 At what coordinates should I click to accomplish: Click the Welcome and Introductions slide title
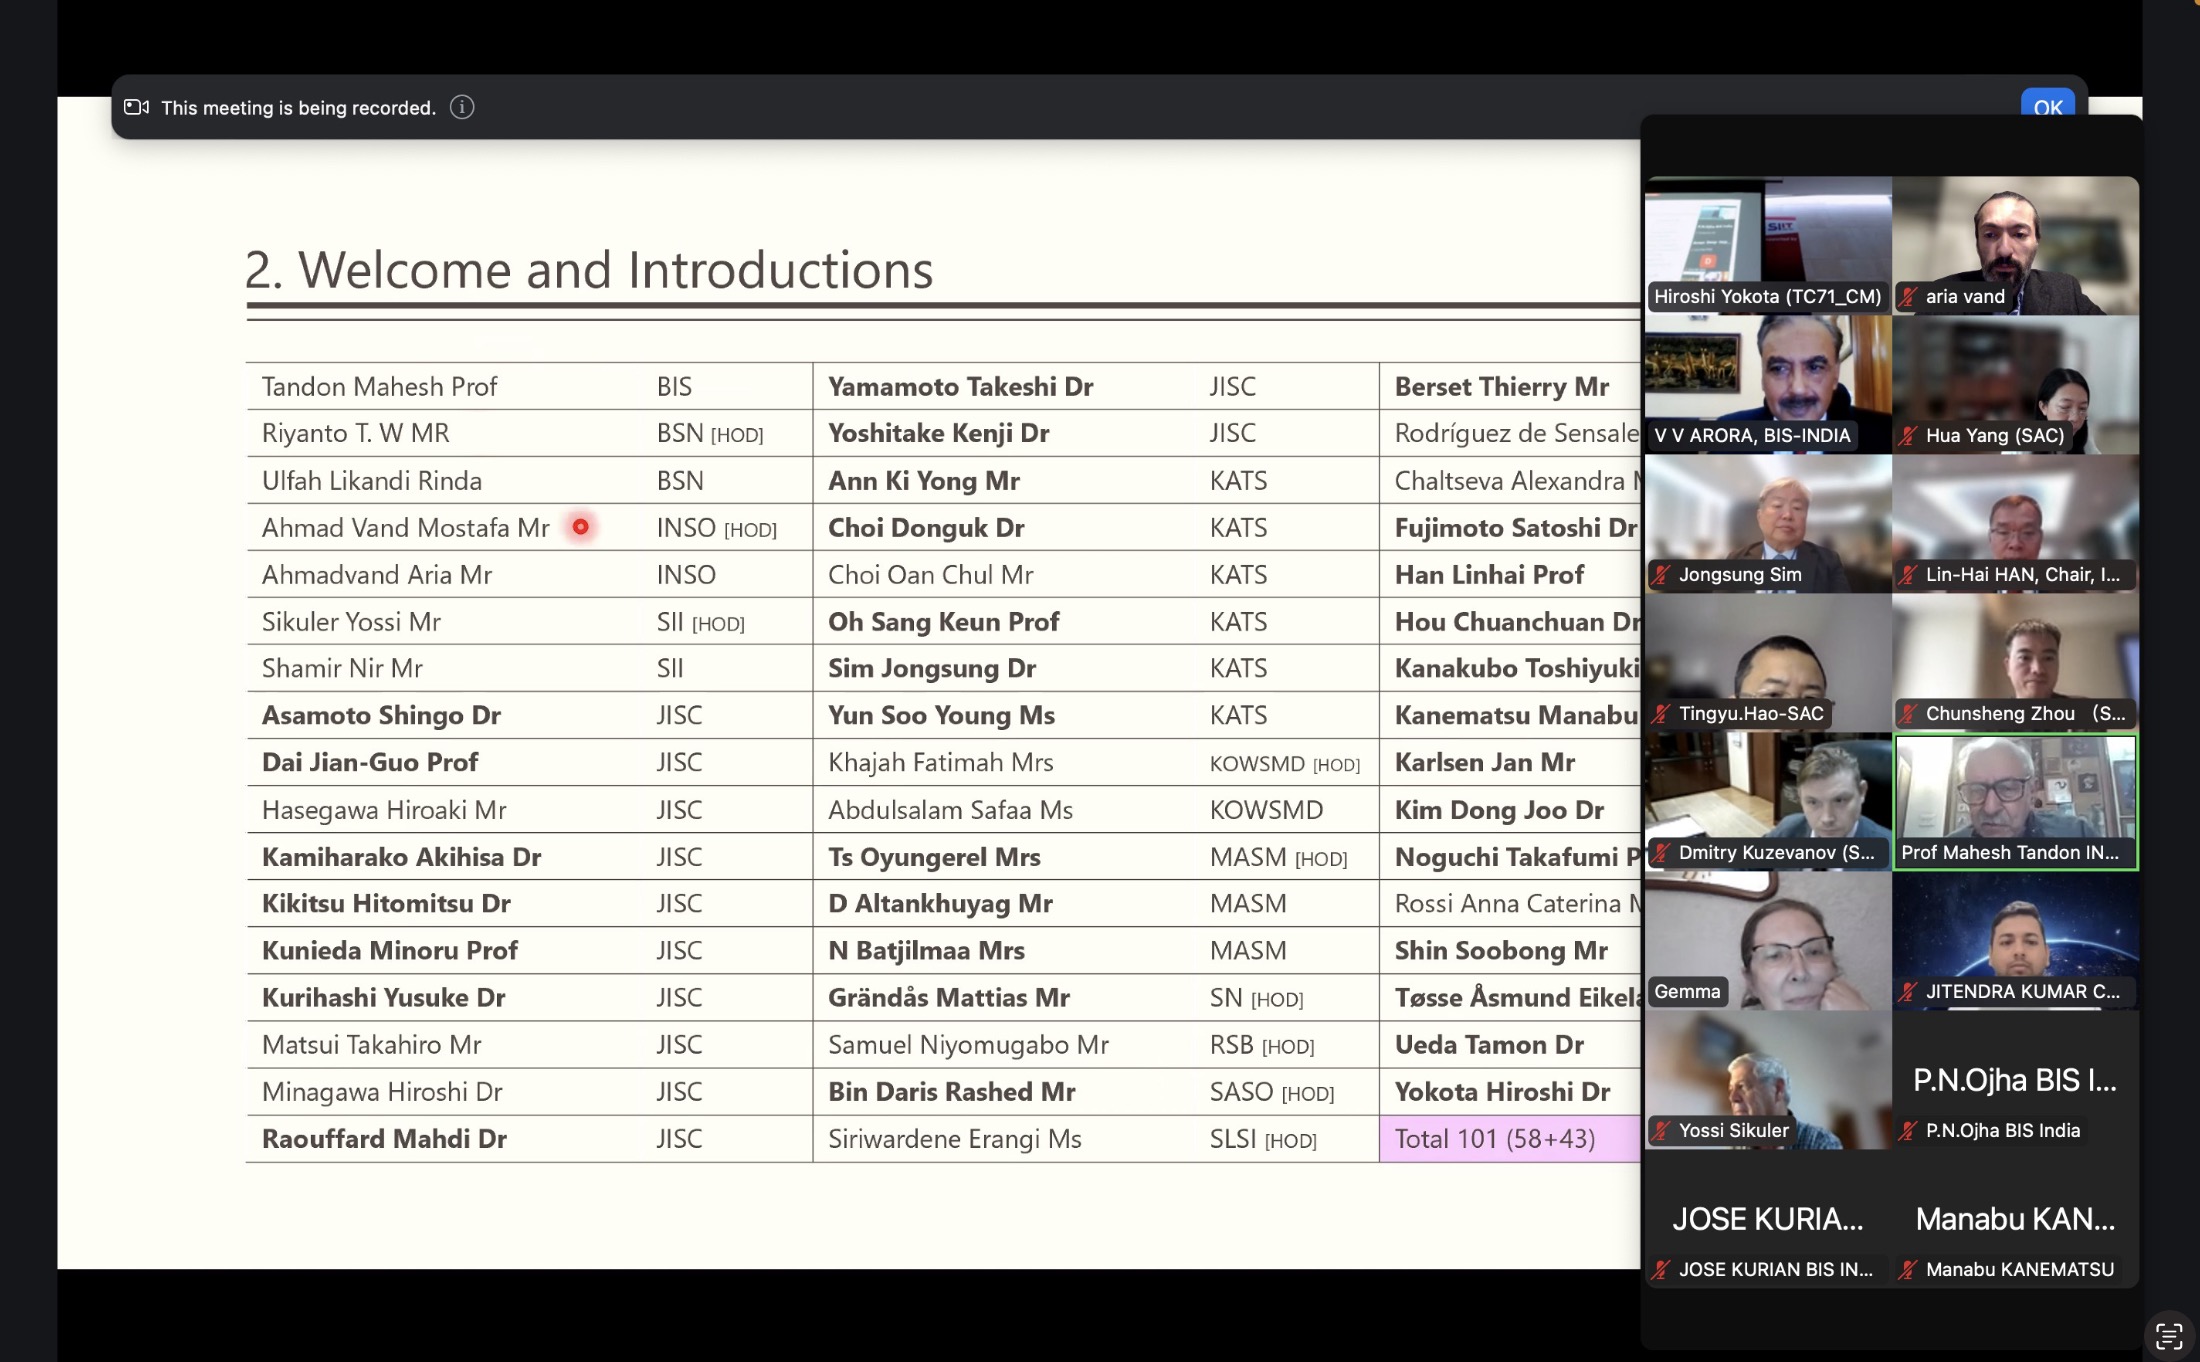589,270
